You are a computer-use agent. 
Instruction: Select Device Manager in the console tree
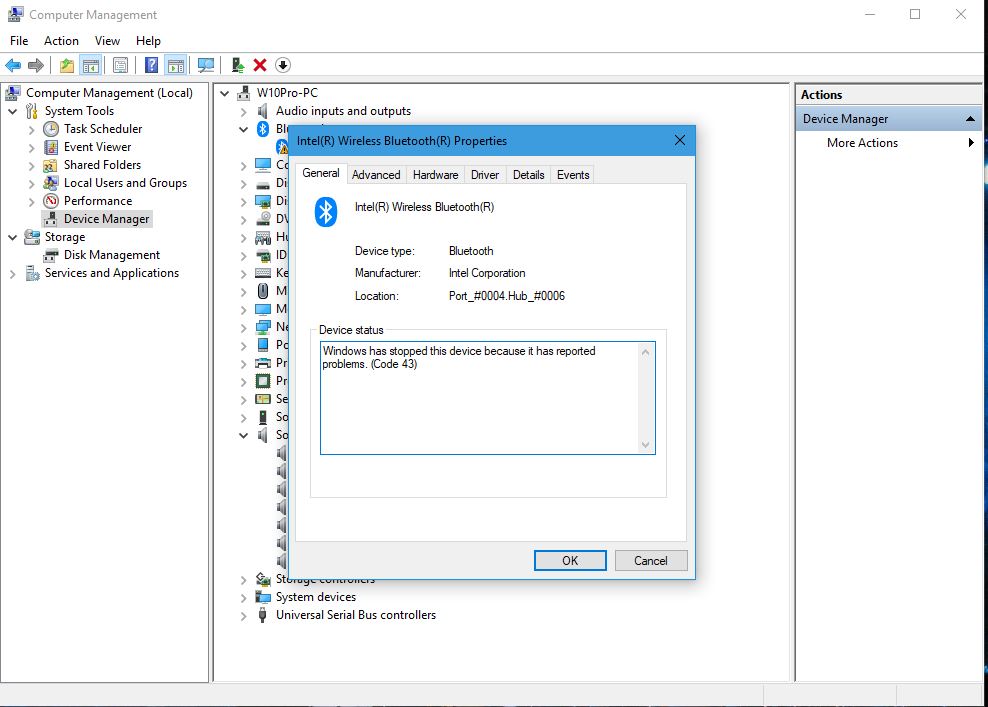[x=106, y=219]
